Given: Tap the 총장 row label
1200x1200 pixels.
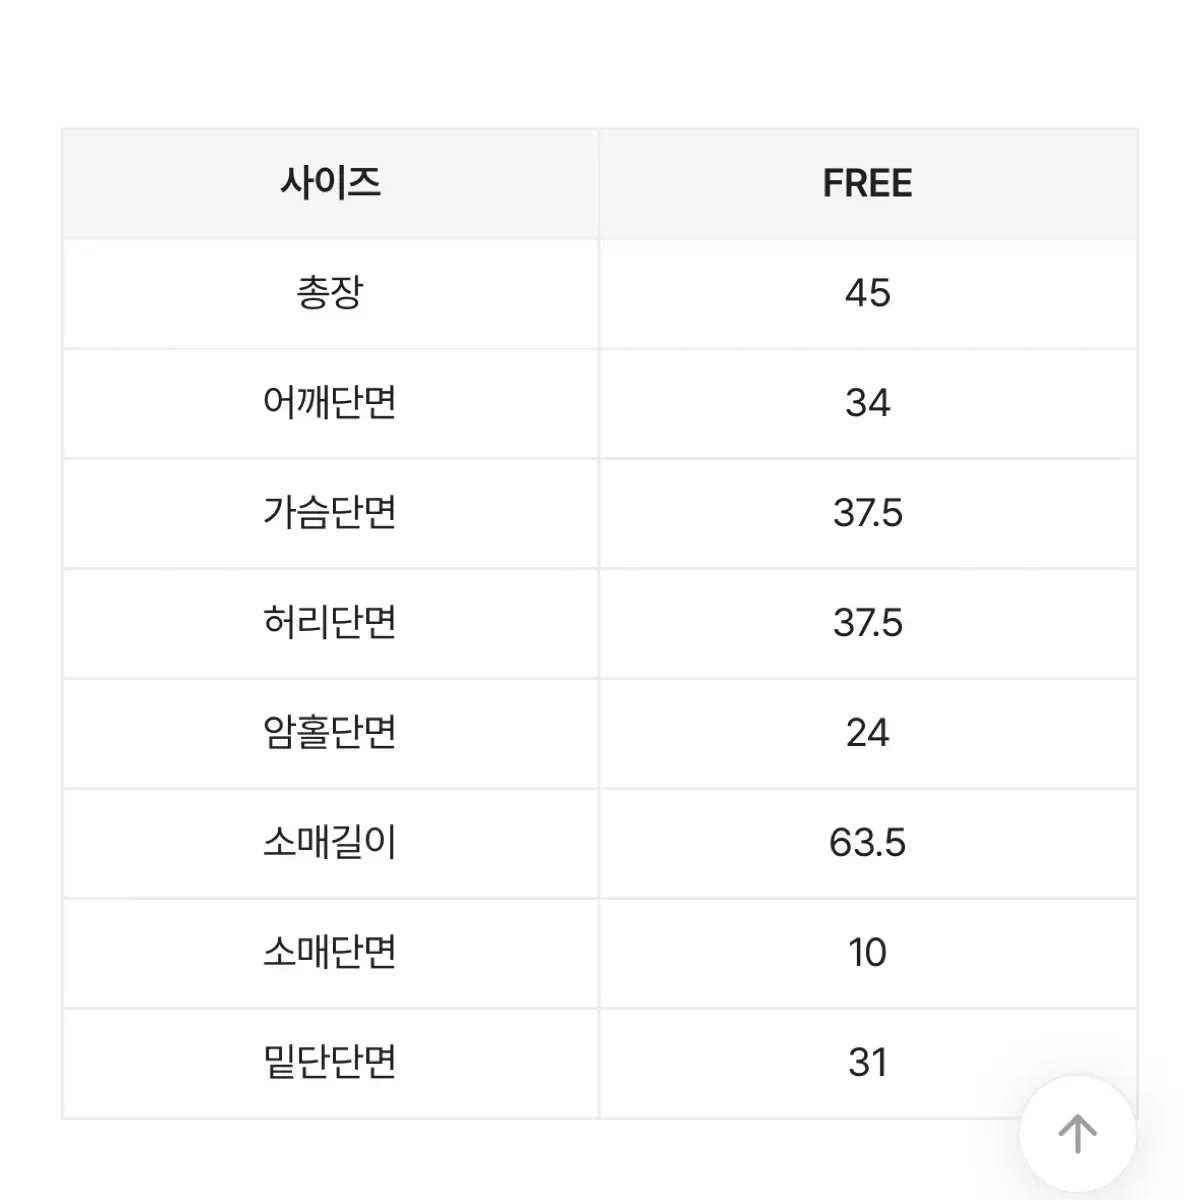Looking at the screenshot, I should click(330, 294).
